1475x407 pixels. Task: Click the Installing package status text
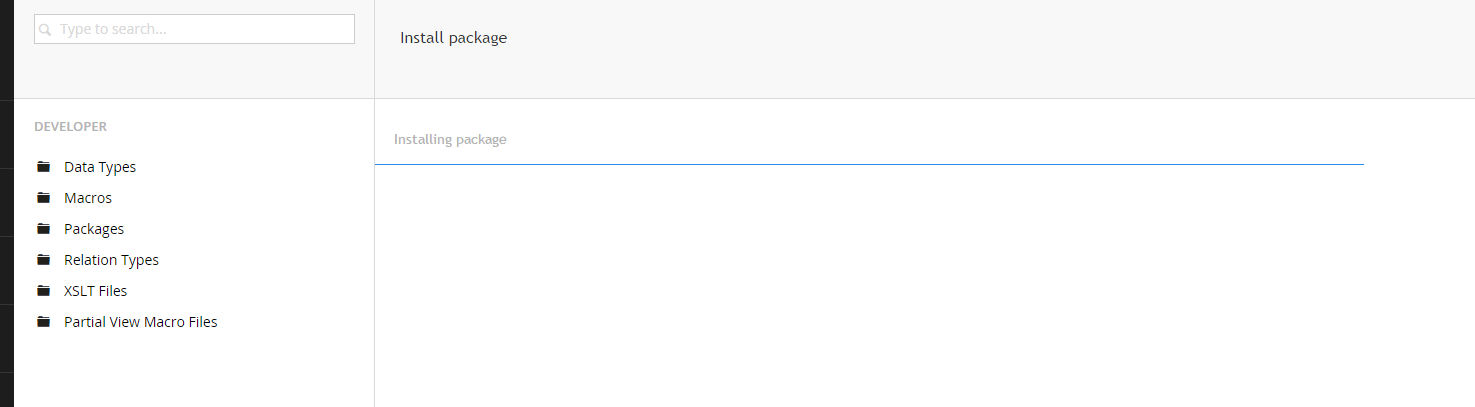pyautogui.click(x=450, y=139)
